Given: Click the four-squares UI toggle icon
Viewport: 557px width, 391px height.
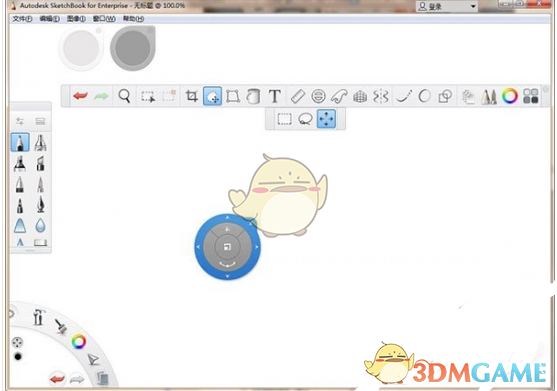Looking at the screenshot, I should [x=531, y=96].
